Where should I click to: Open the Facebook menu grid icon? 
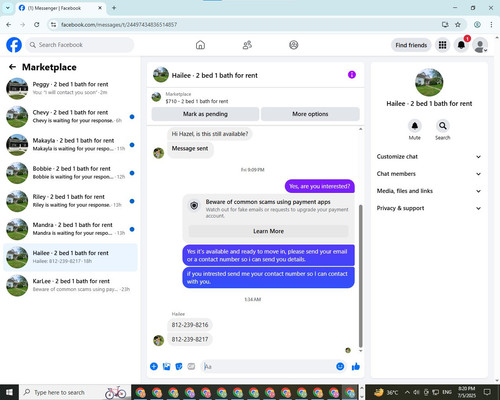[x=442, y=45]
